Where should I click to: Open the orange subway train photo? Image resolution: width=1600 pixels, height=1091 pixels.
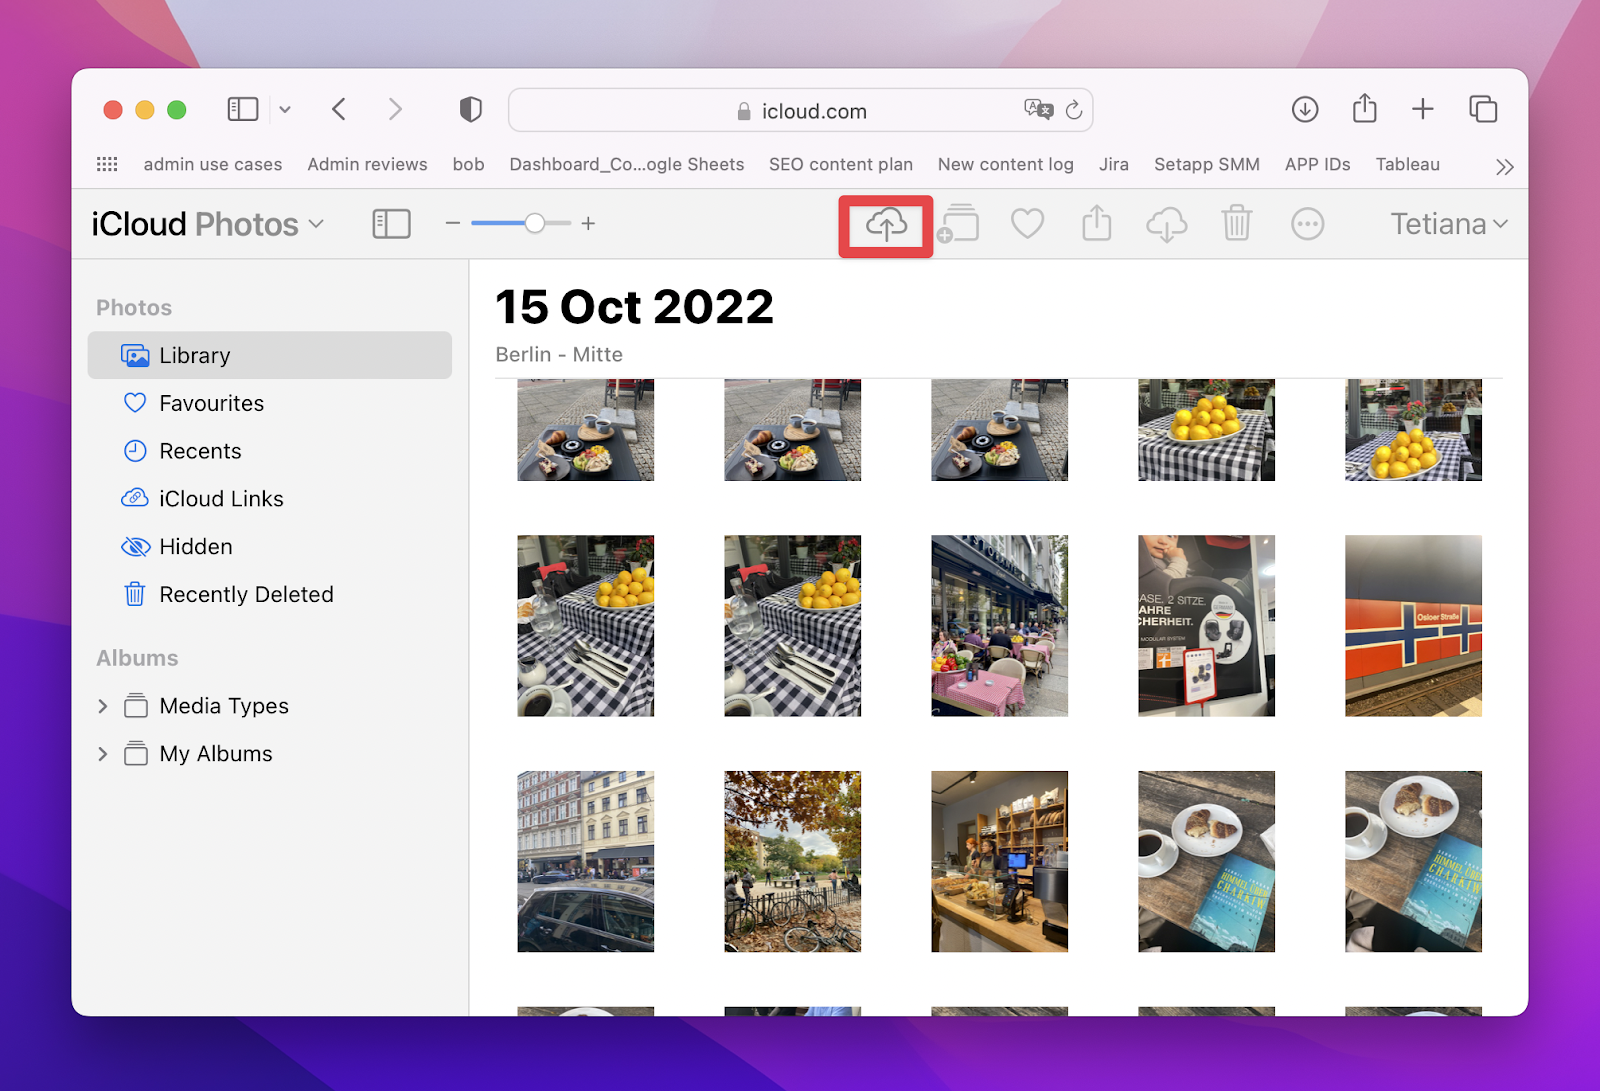pos(1413,626)
